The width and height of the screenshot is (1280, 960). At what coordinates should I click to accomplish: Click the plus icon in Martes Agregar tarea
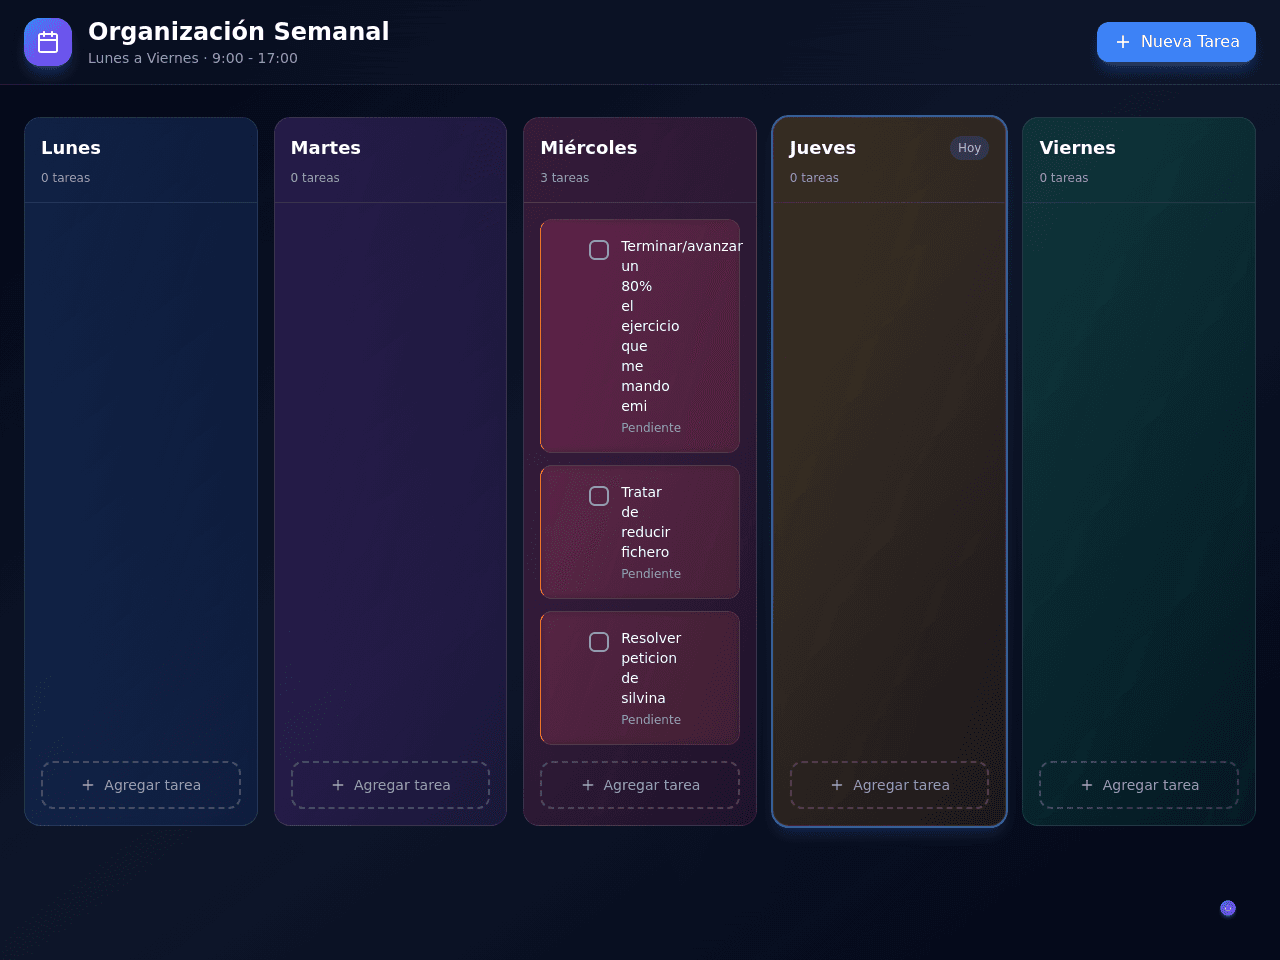coord(338,785)
